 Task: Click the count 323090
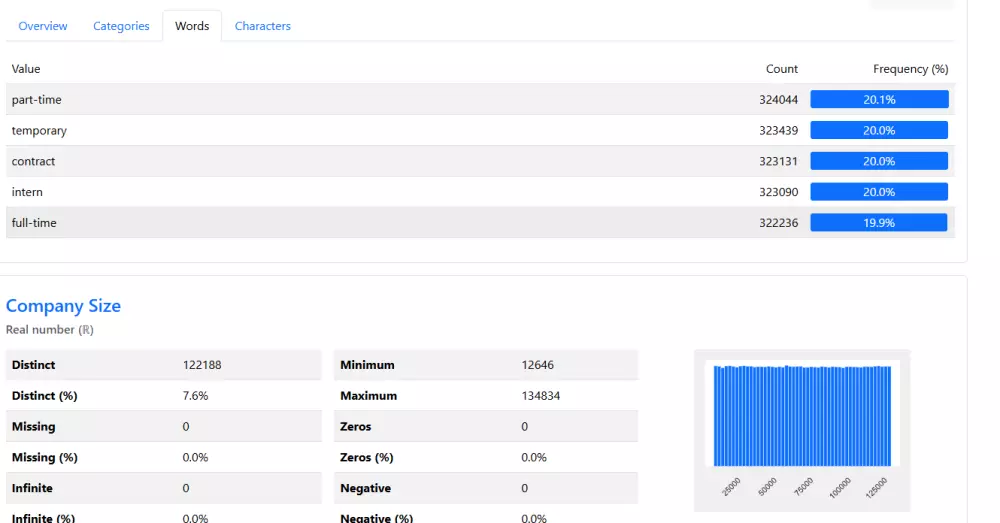point(778,192)
